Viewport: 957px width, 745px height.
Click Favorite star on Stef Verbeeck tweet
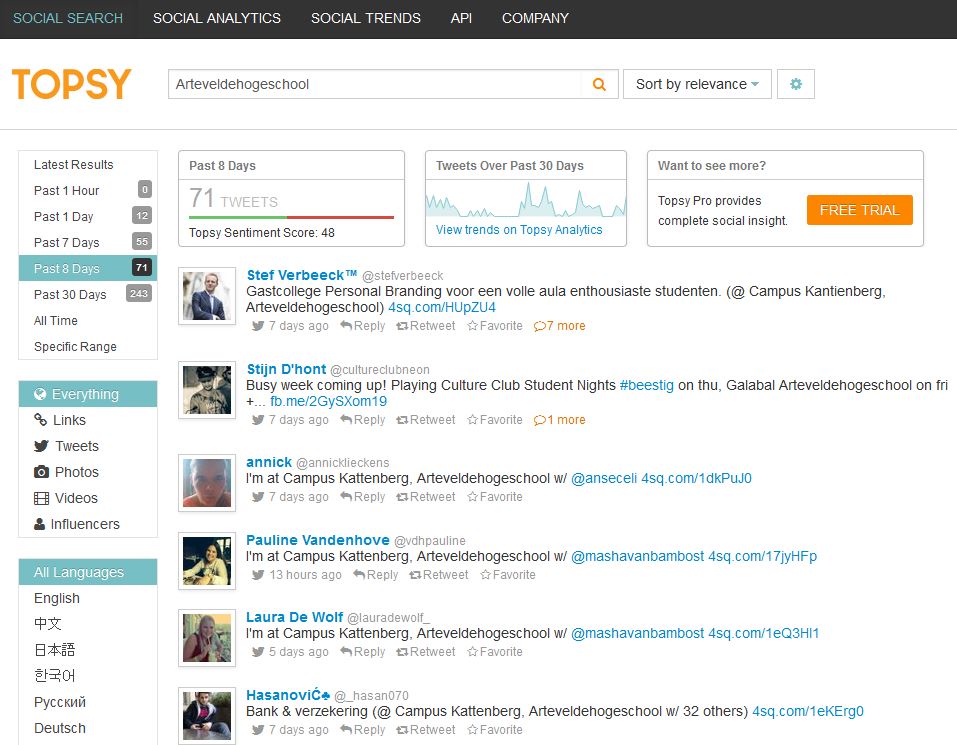(x=472, y=326)
